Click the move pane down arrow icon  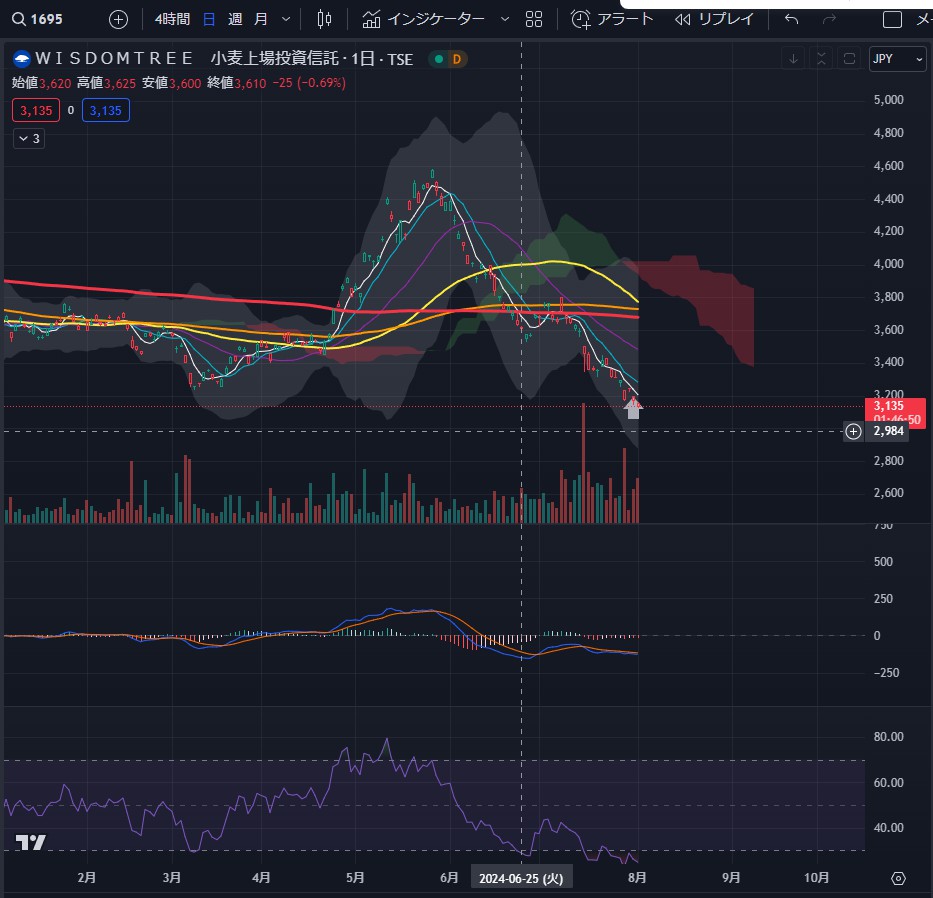(793, 59)
